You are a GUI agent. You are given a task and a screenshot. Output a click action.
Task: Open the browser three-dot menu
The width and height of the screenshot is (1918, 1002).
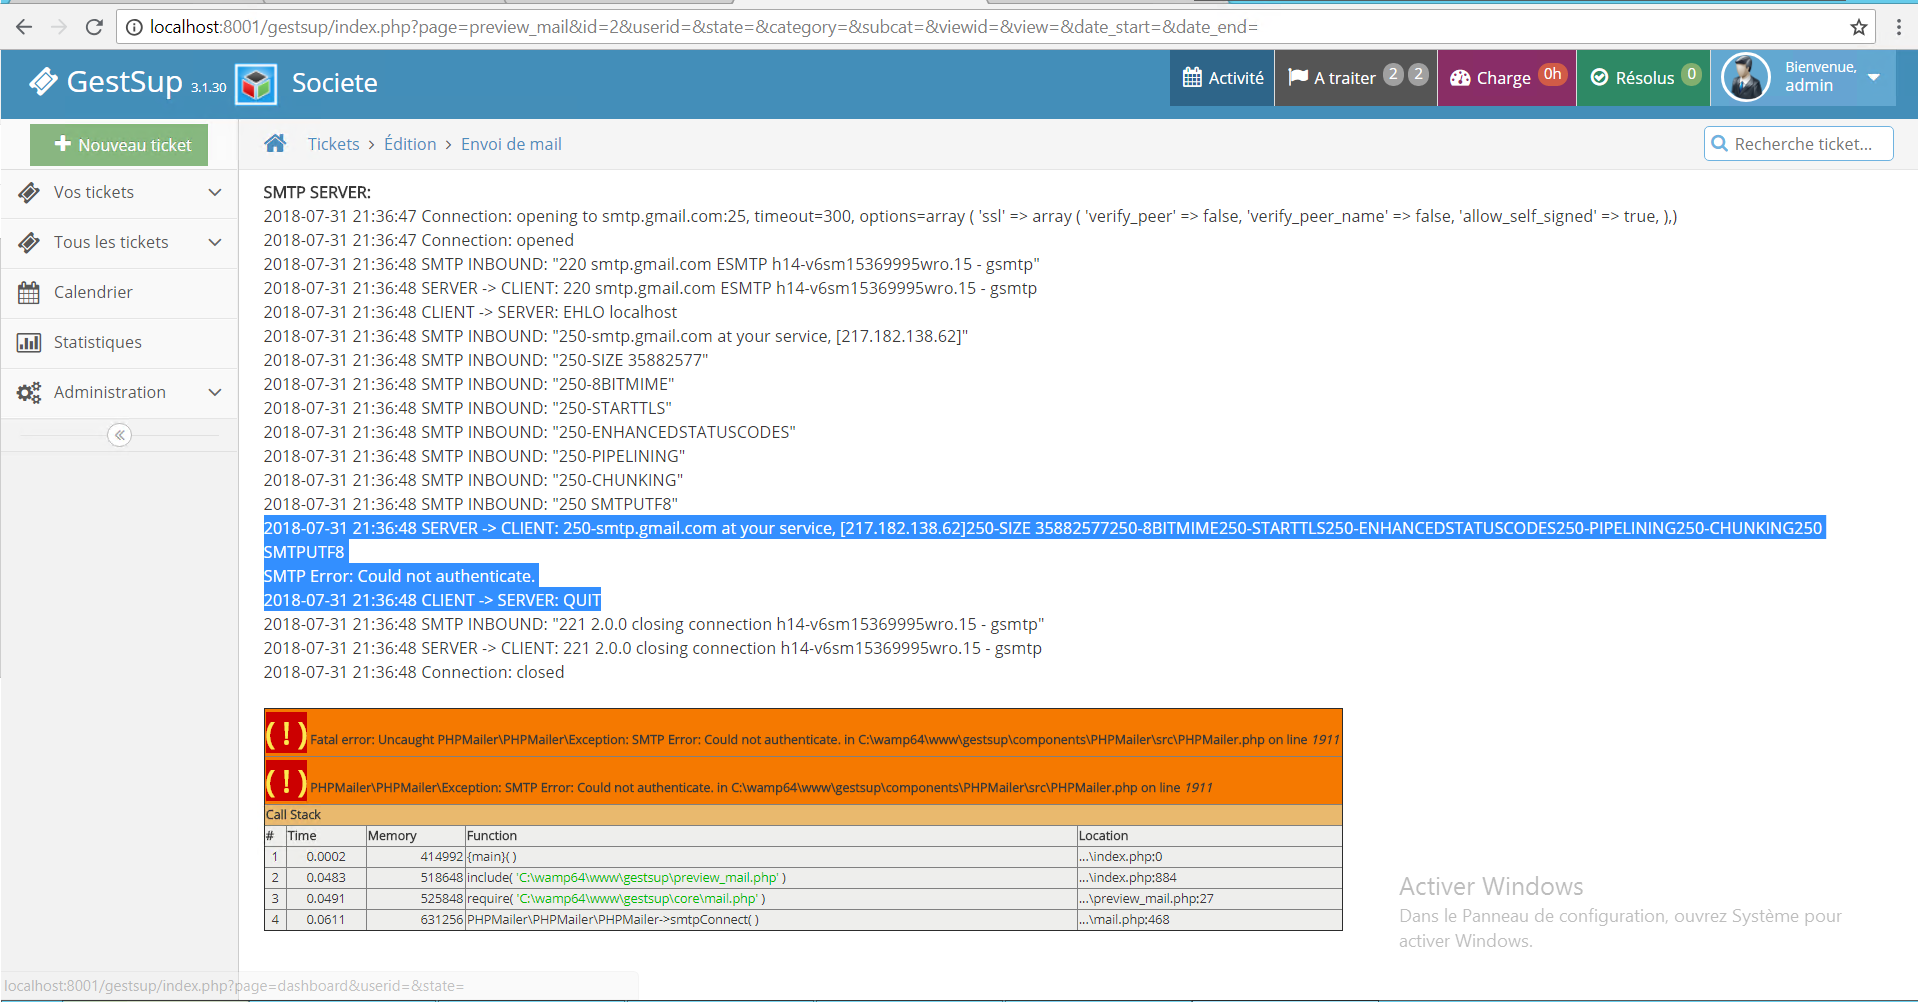[x=1898, y=27]
